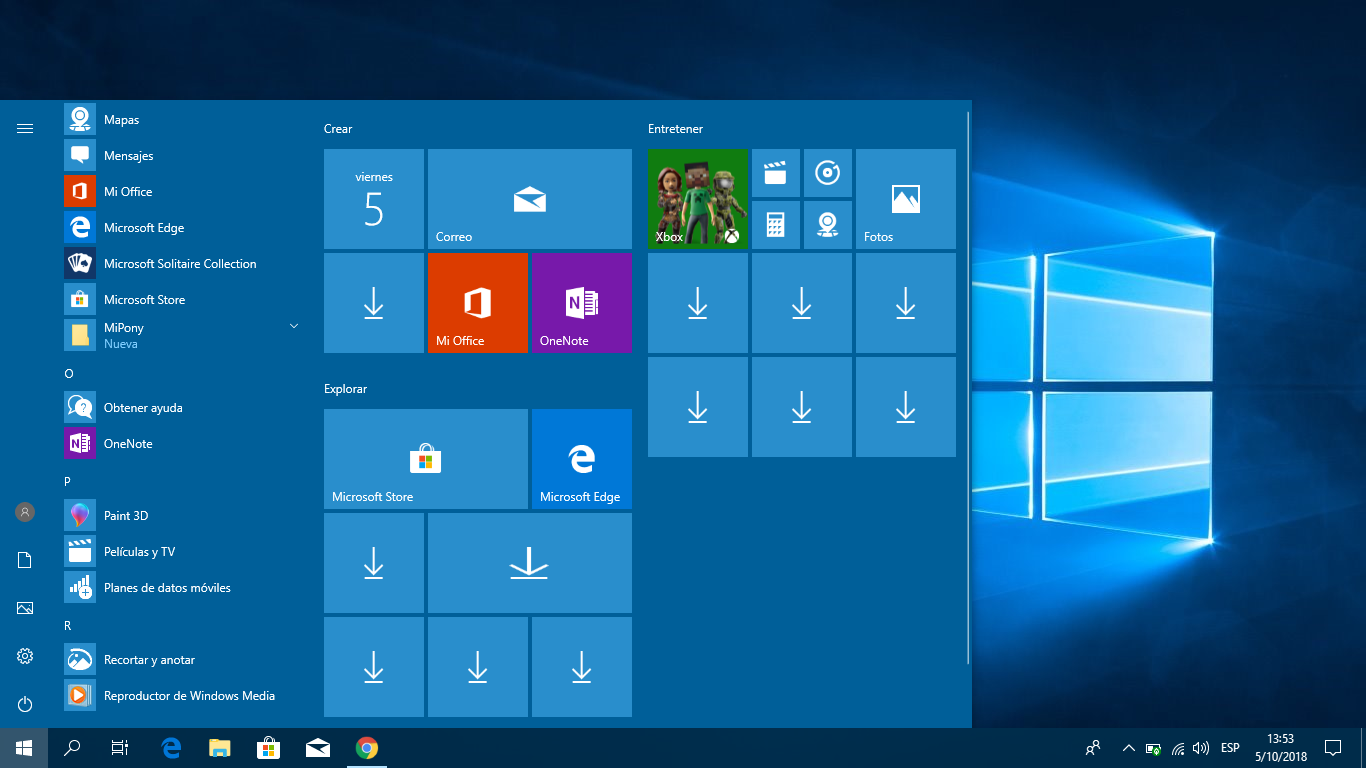
Task: Open the small Groove Music tile
Action: [828, 173]
